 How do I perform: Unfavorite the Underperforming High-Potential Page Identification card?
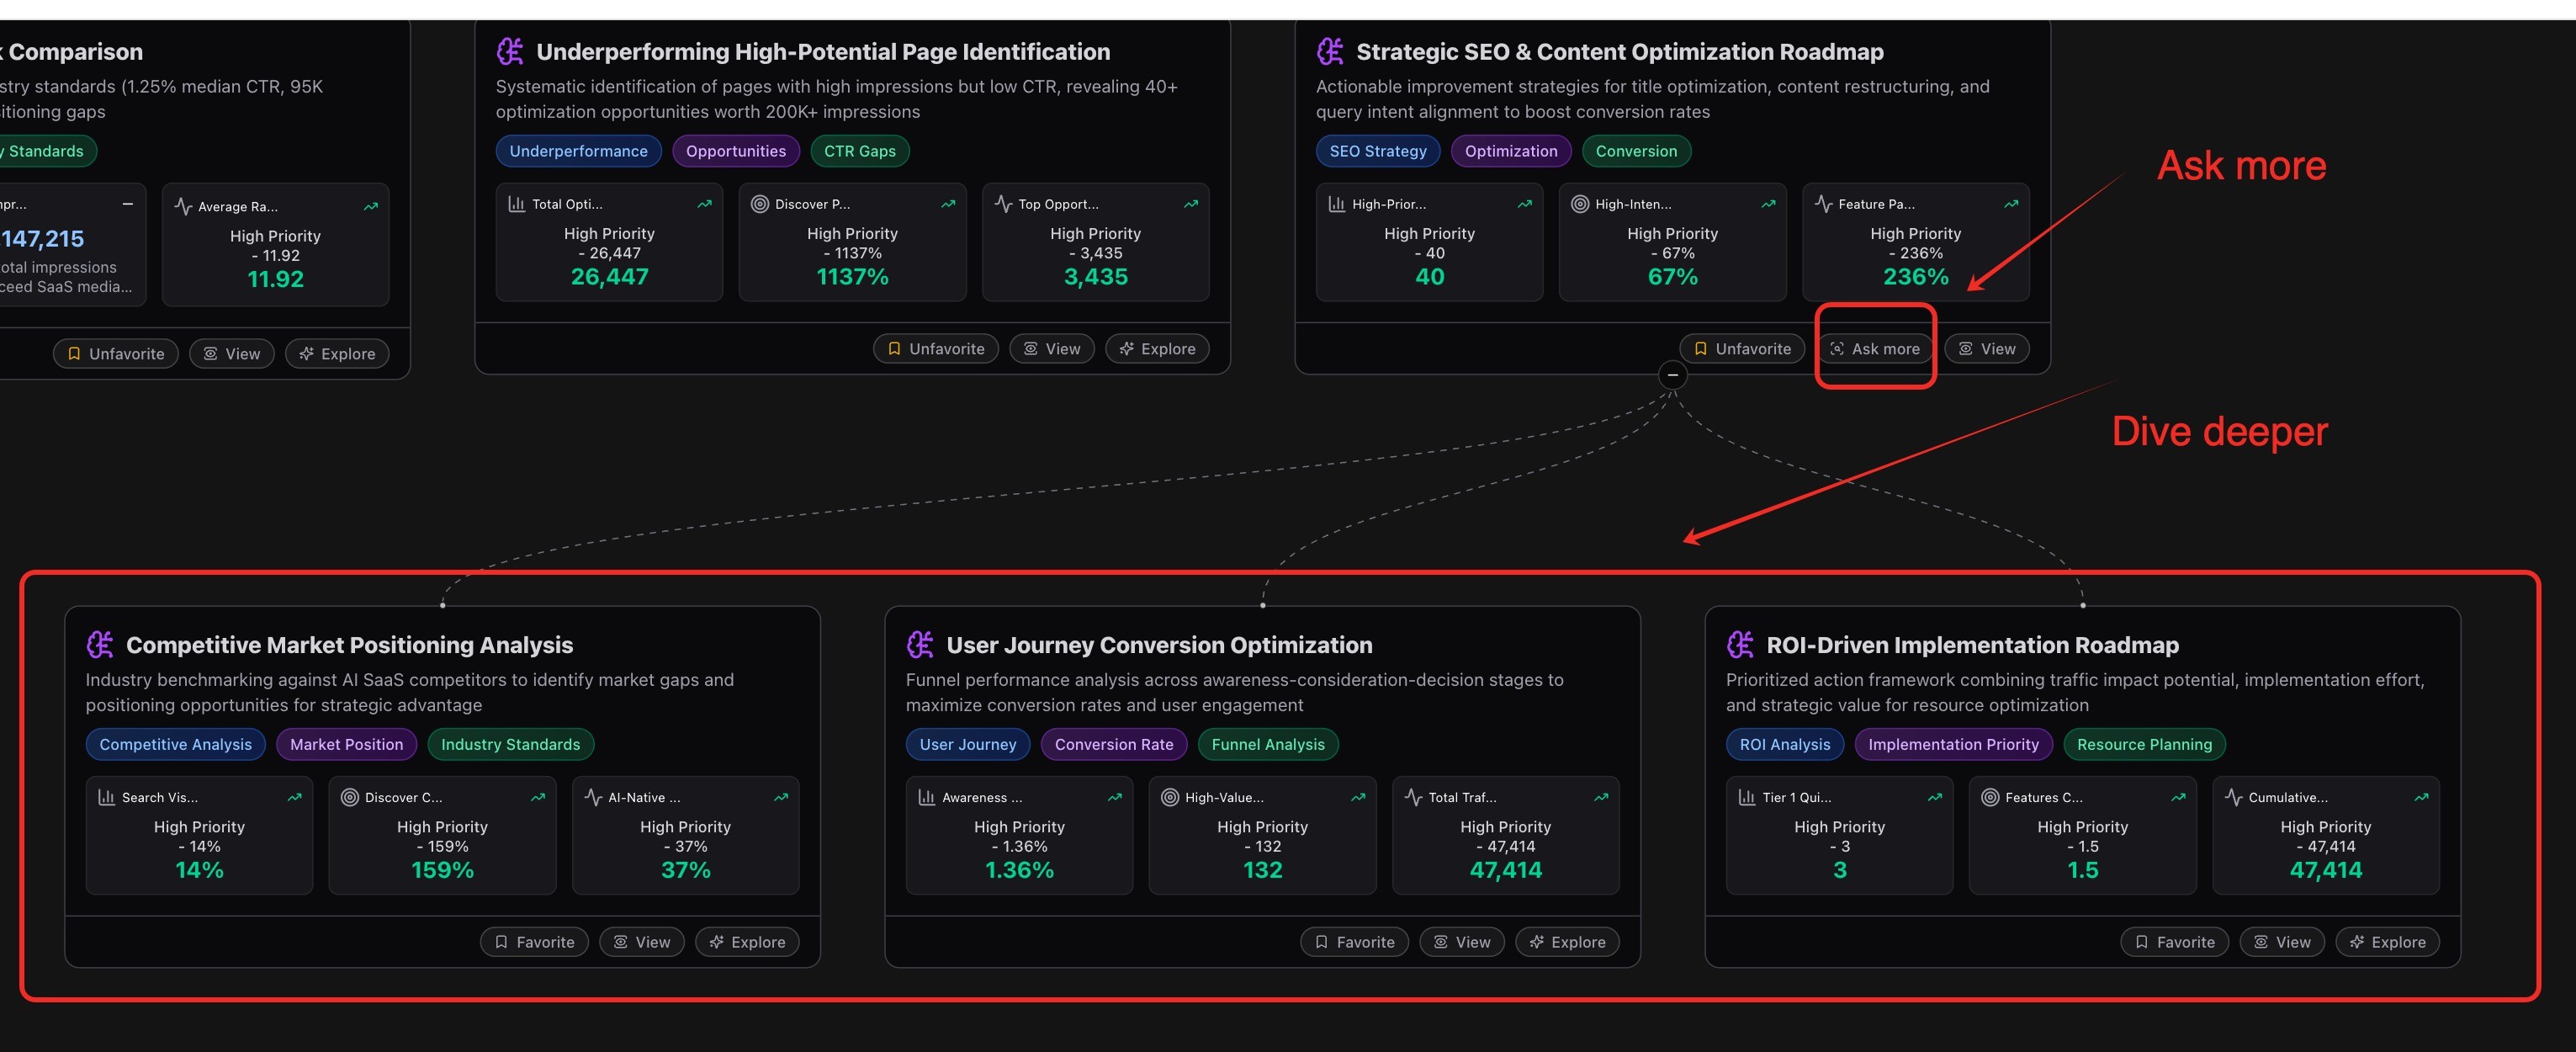click(x=936, y=349)
